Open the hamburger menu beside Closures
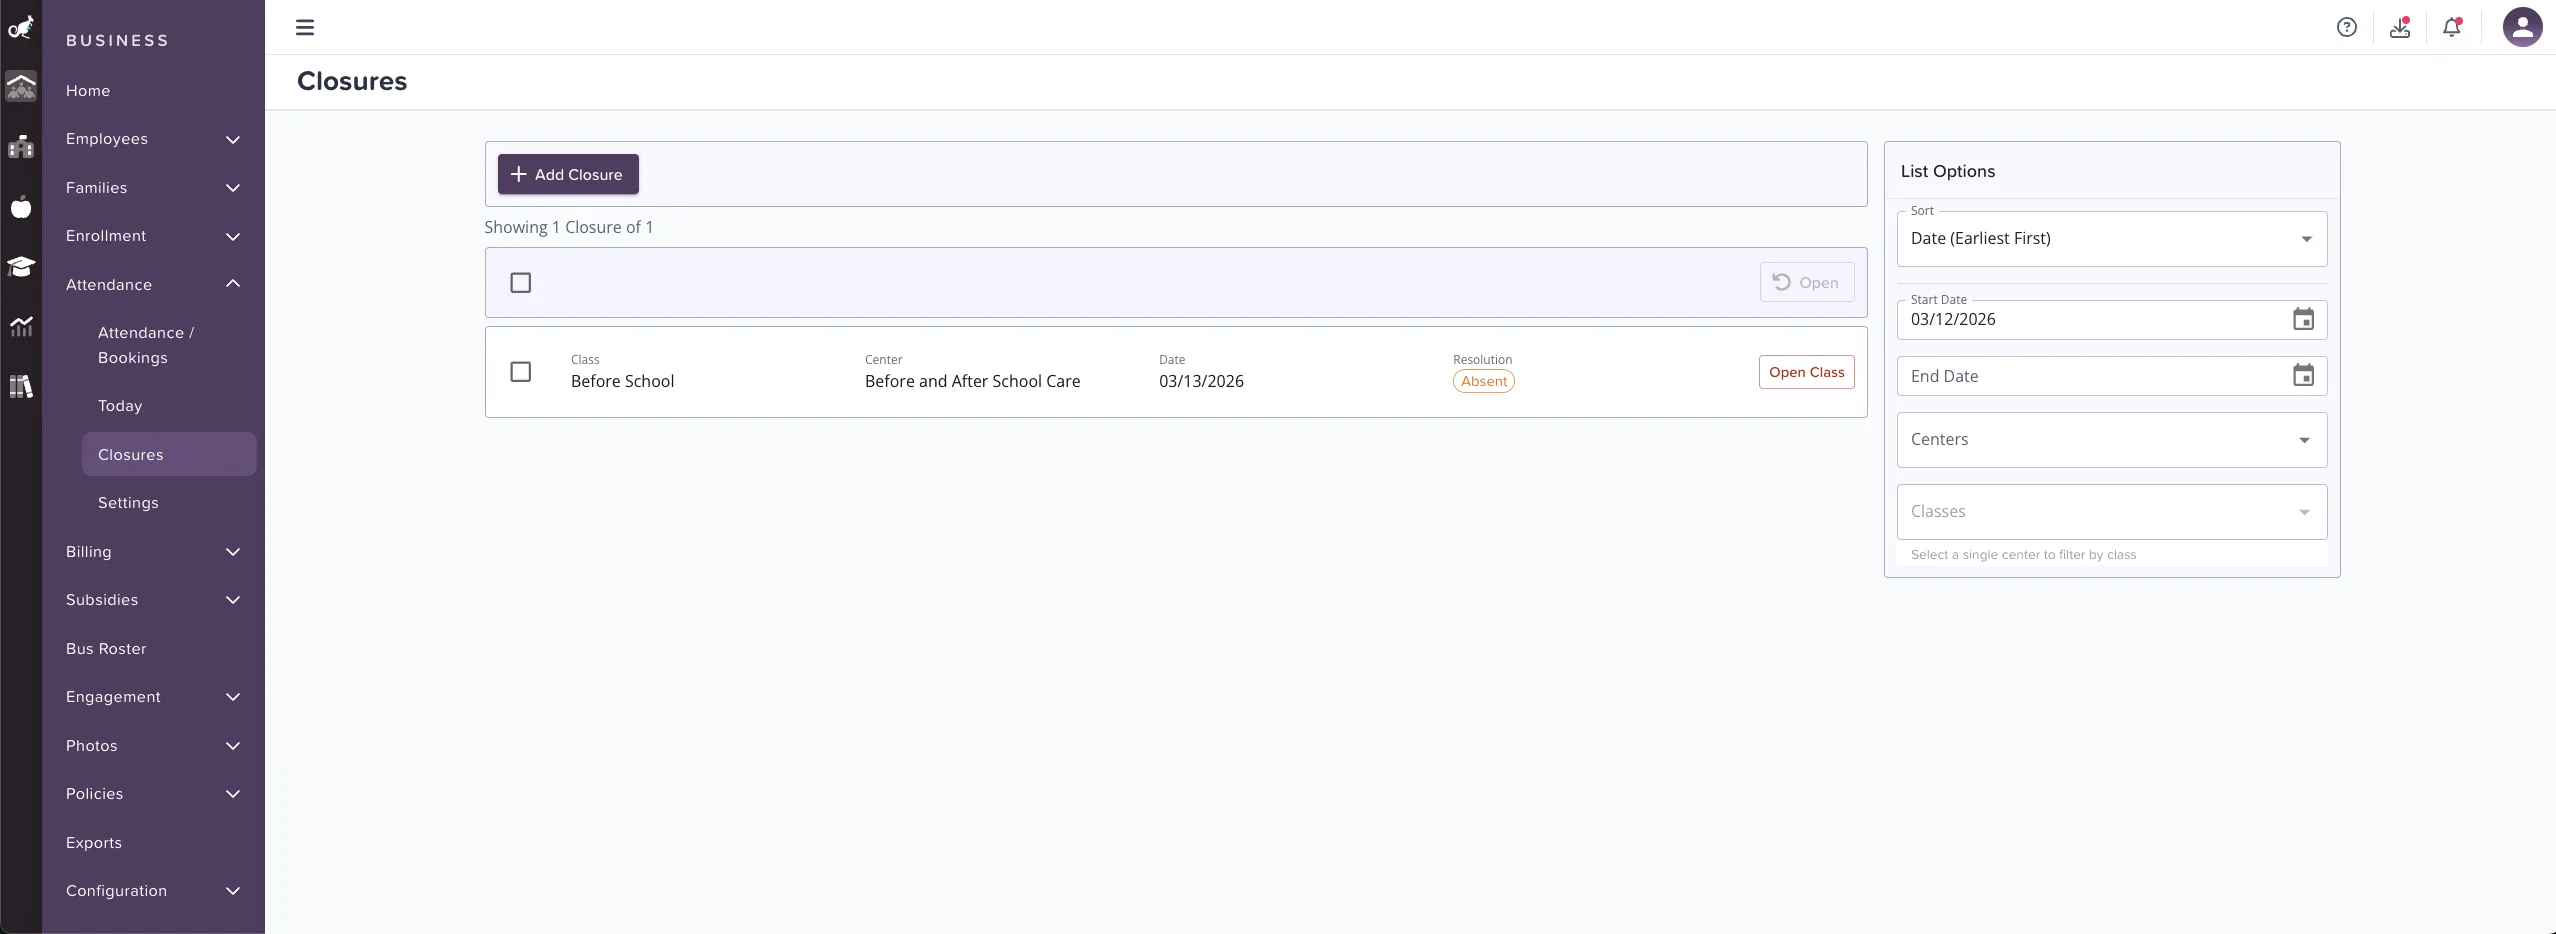 pos(304,27)
